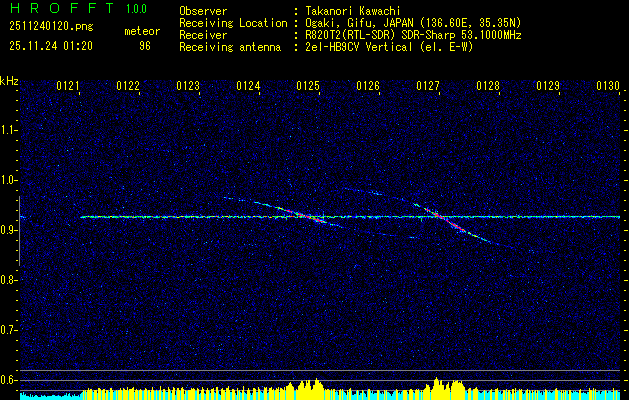Click the R820T2(RTL-SDR) receiver text

pyautogui.click(x=411, y=35)
